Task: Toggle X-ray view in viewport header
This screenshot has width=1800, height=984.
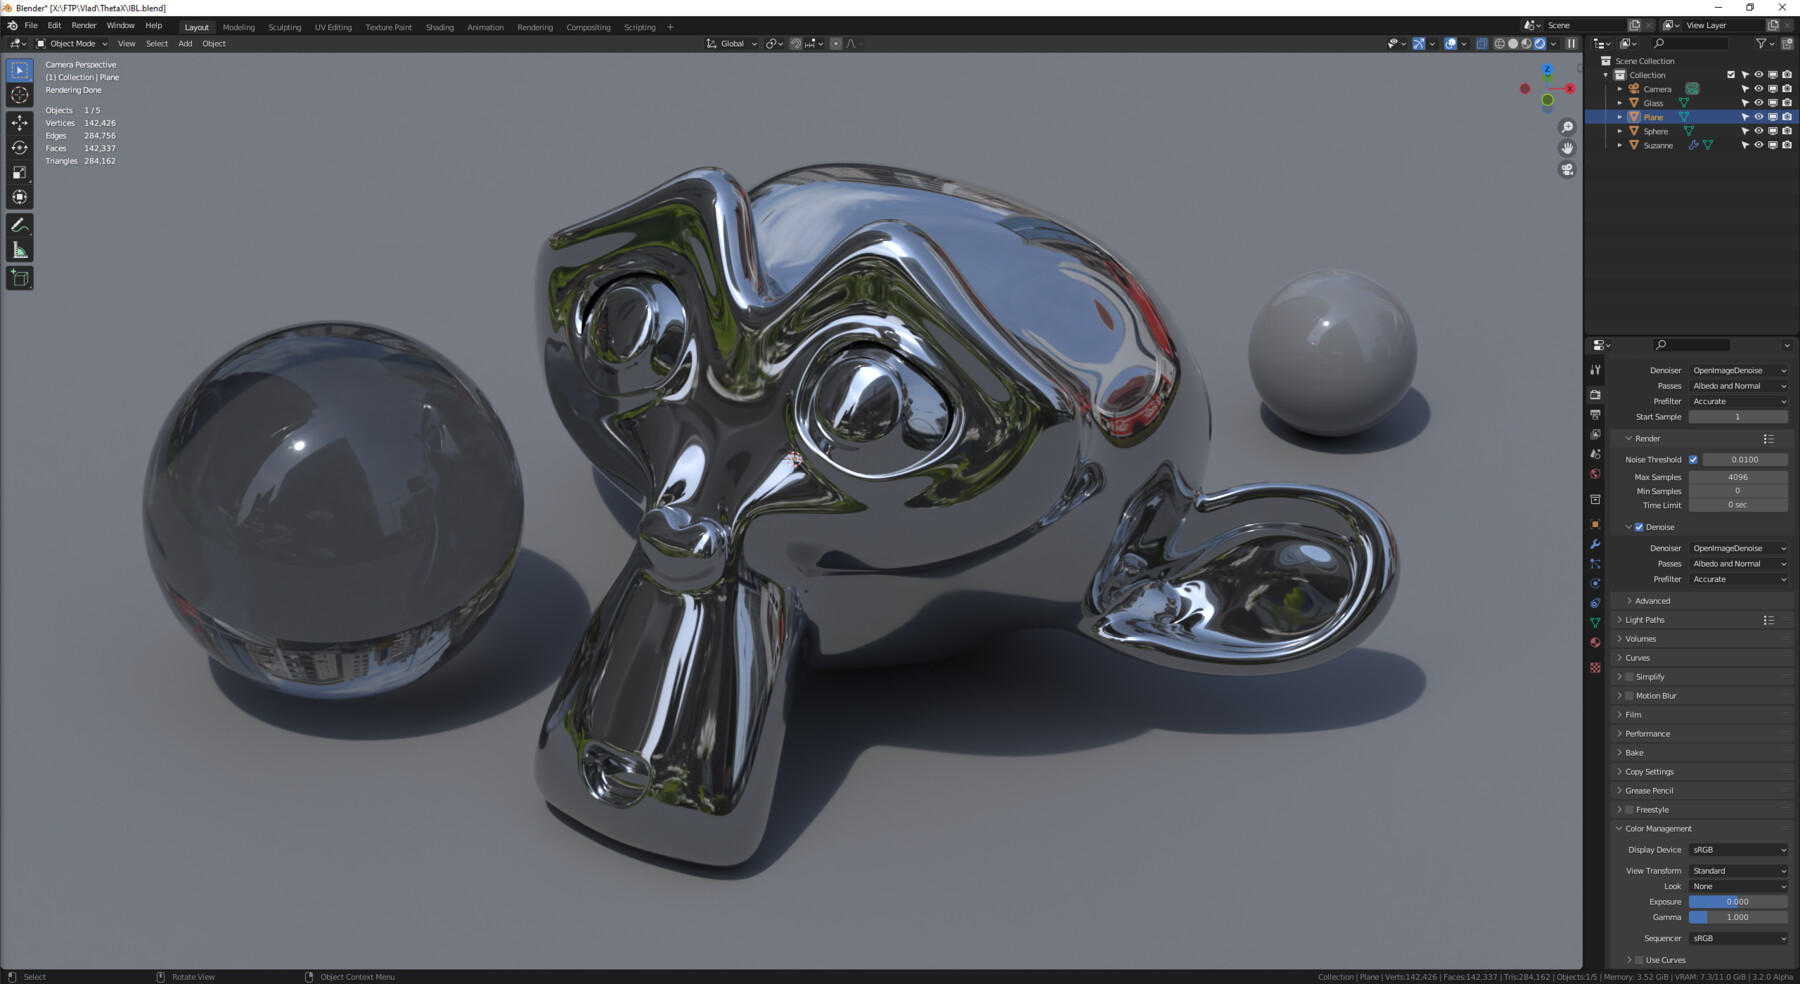Action: (1482, 43)
